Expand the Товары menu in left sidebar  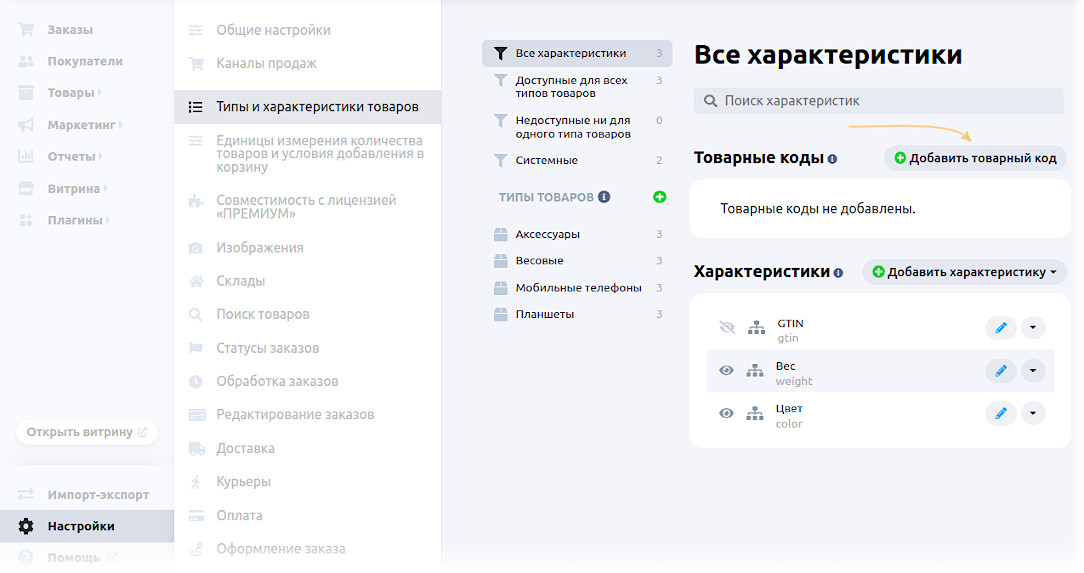click(x=71, y=93)
